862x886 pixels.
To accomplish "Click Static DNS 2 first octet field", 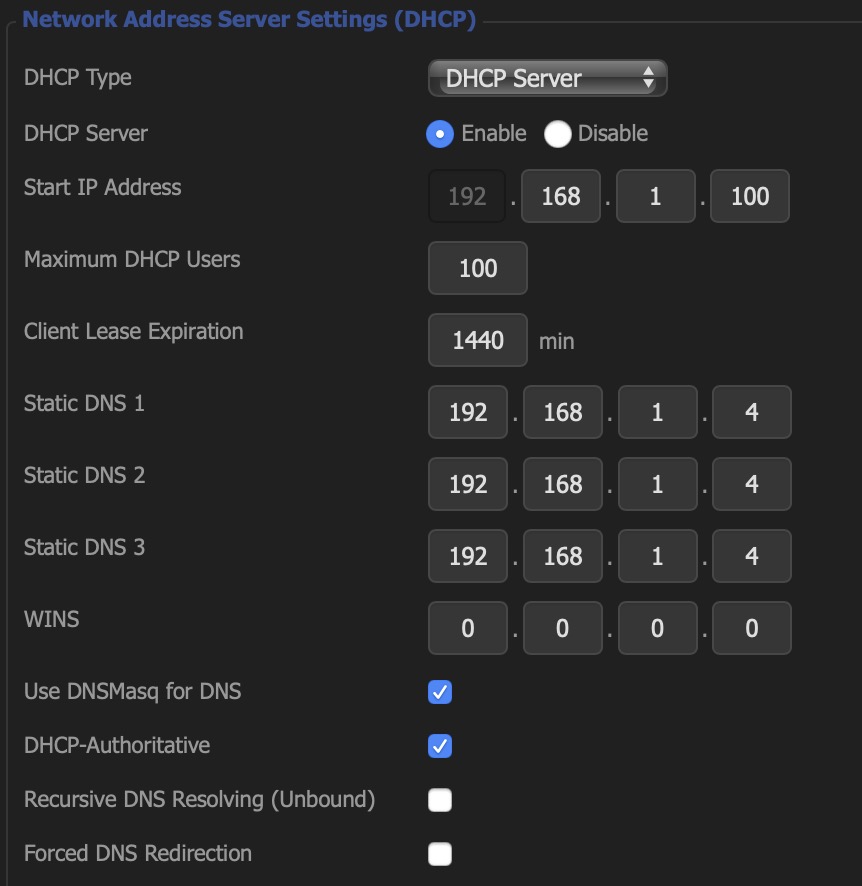I will click(x=468, y=484).
